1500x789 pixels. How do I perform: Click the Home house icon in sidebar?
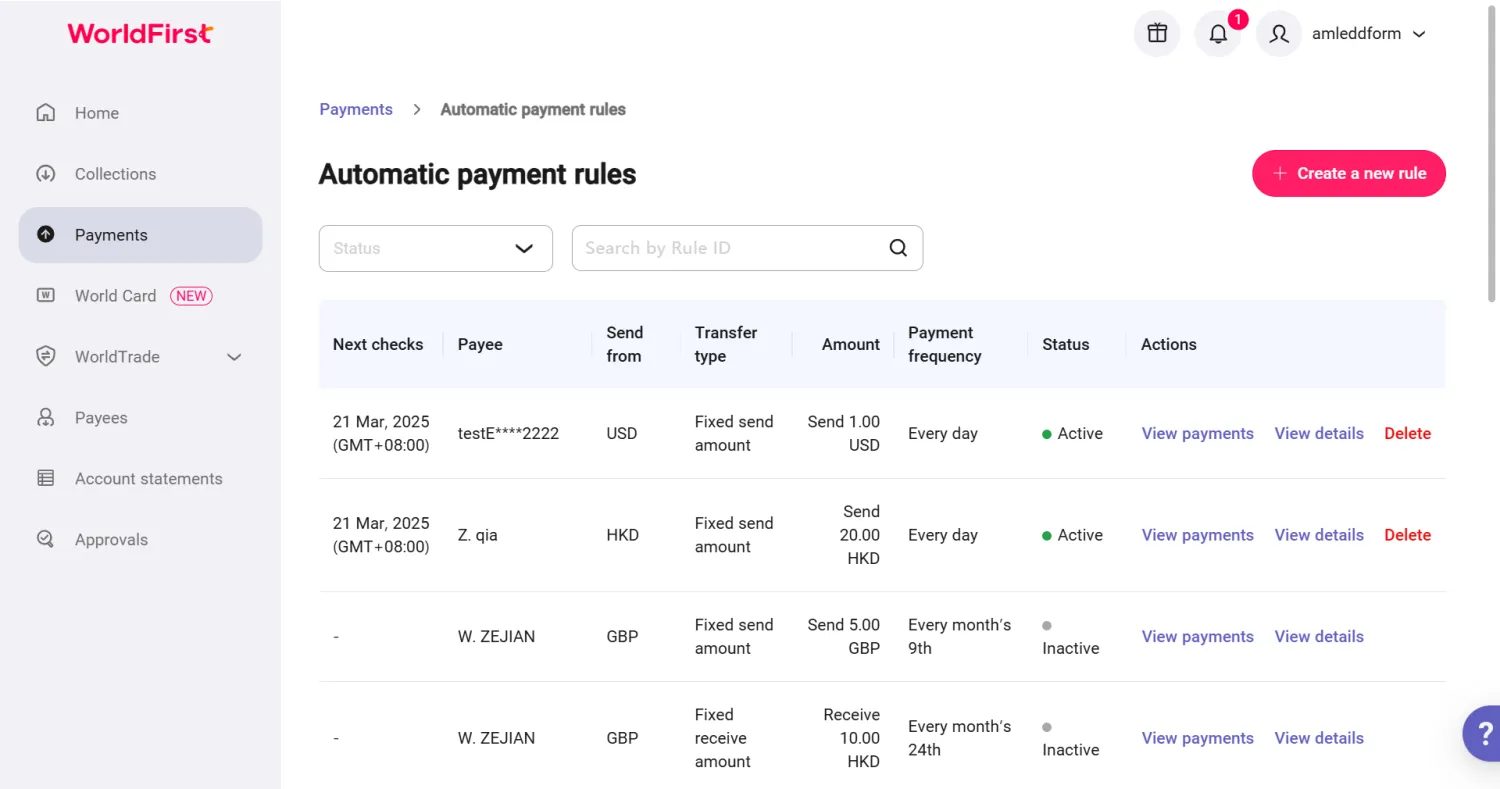click(45, 113)
